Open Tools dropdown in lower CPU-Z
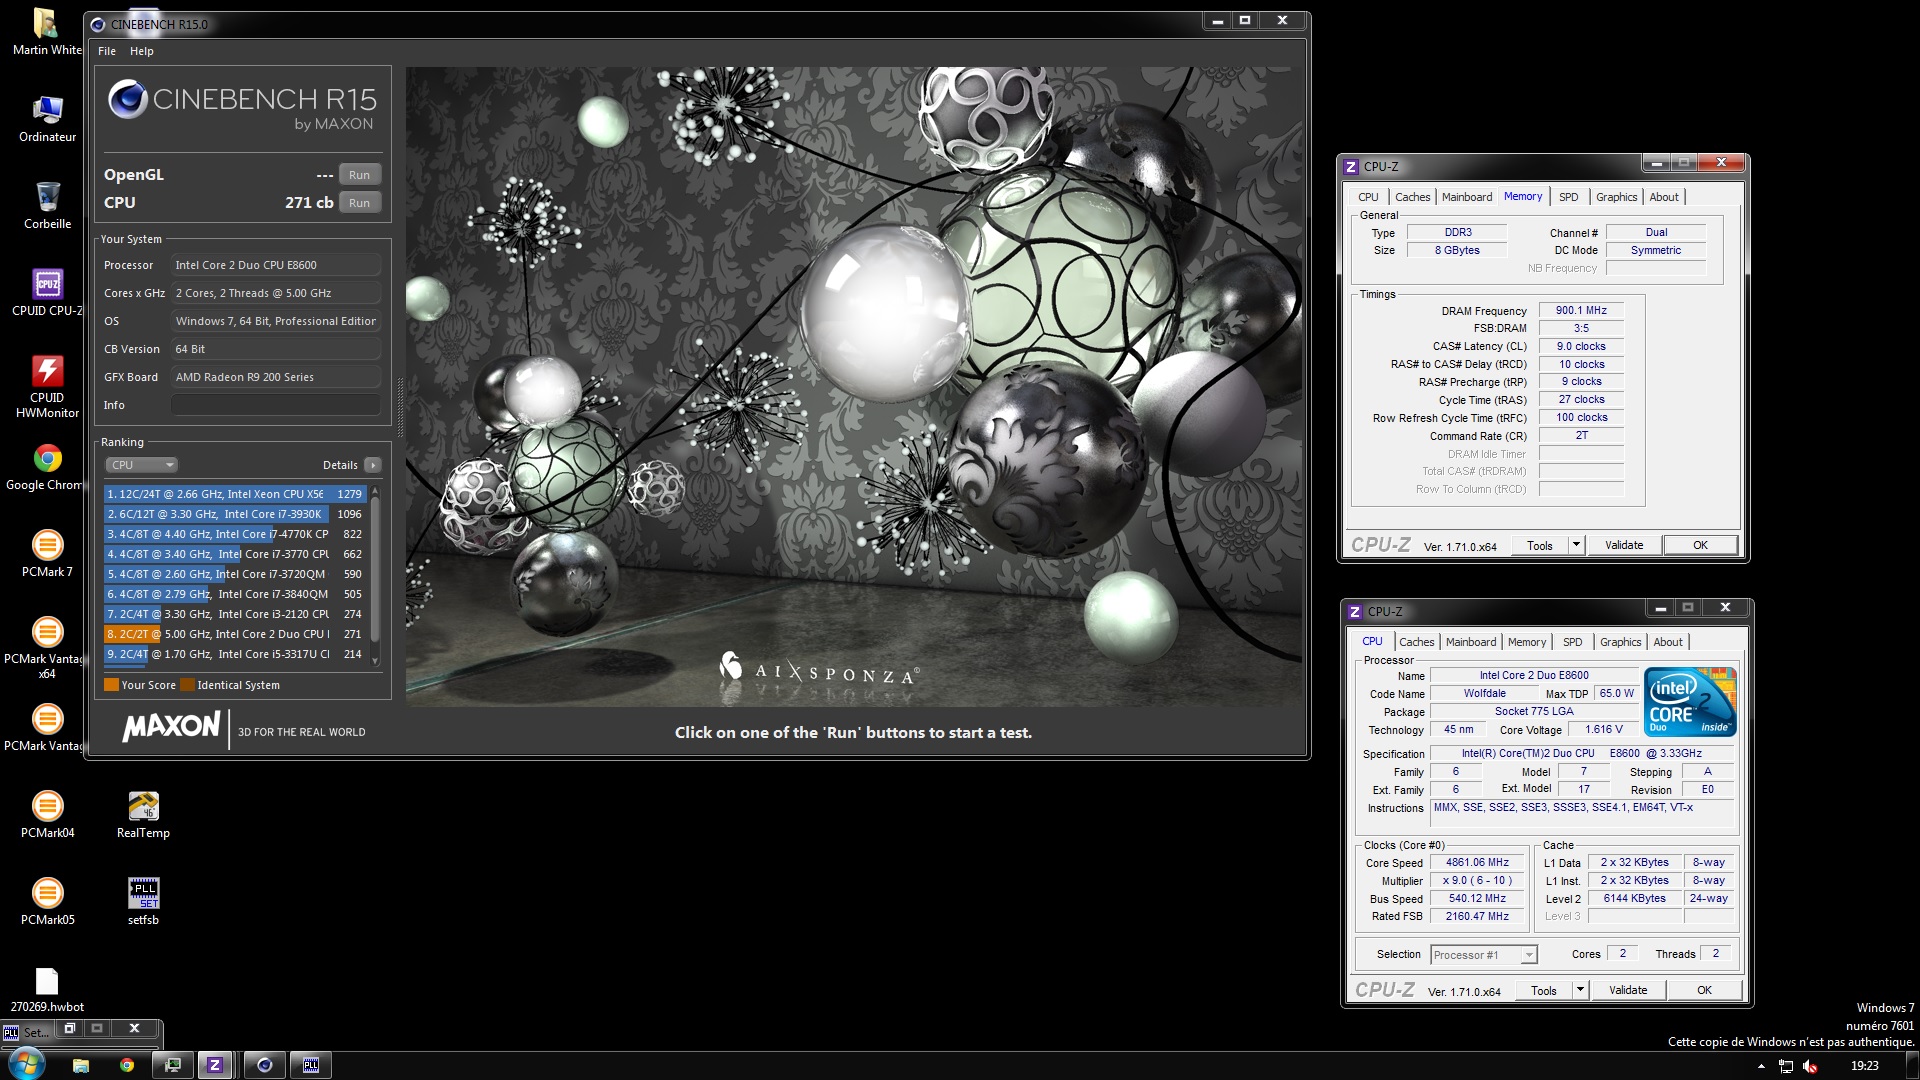The width and height of the screenshot is (1920, 1080). click(x=1580, y=990)
